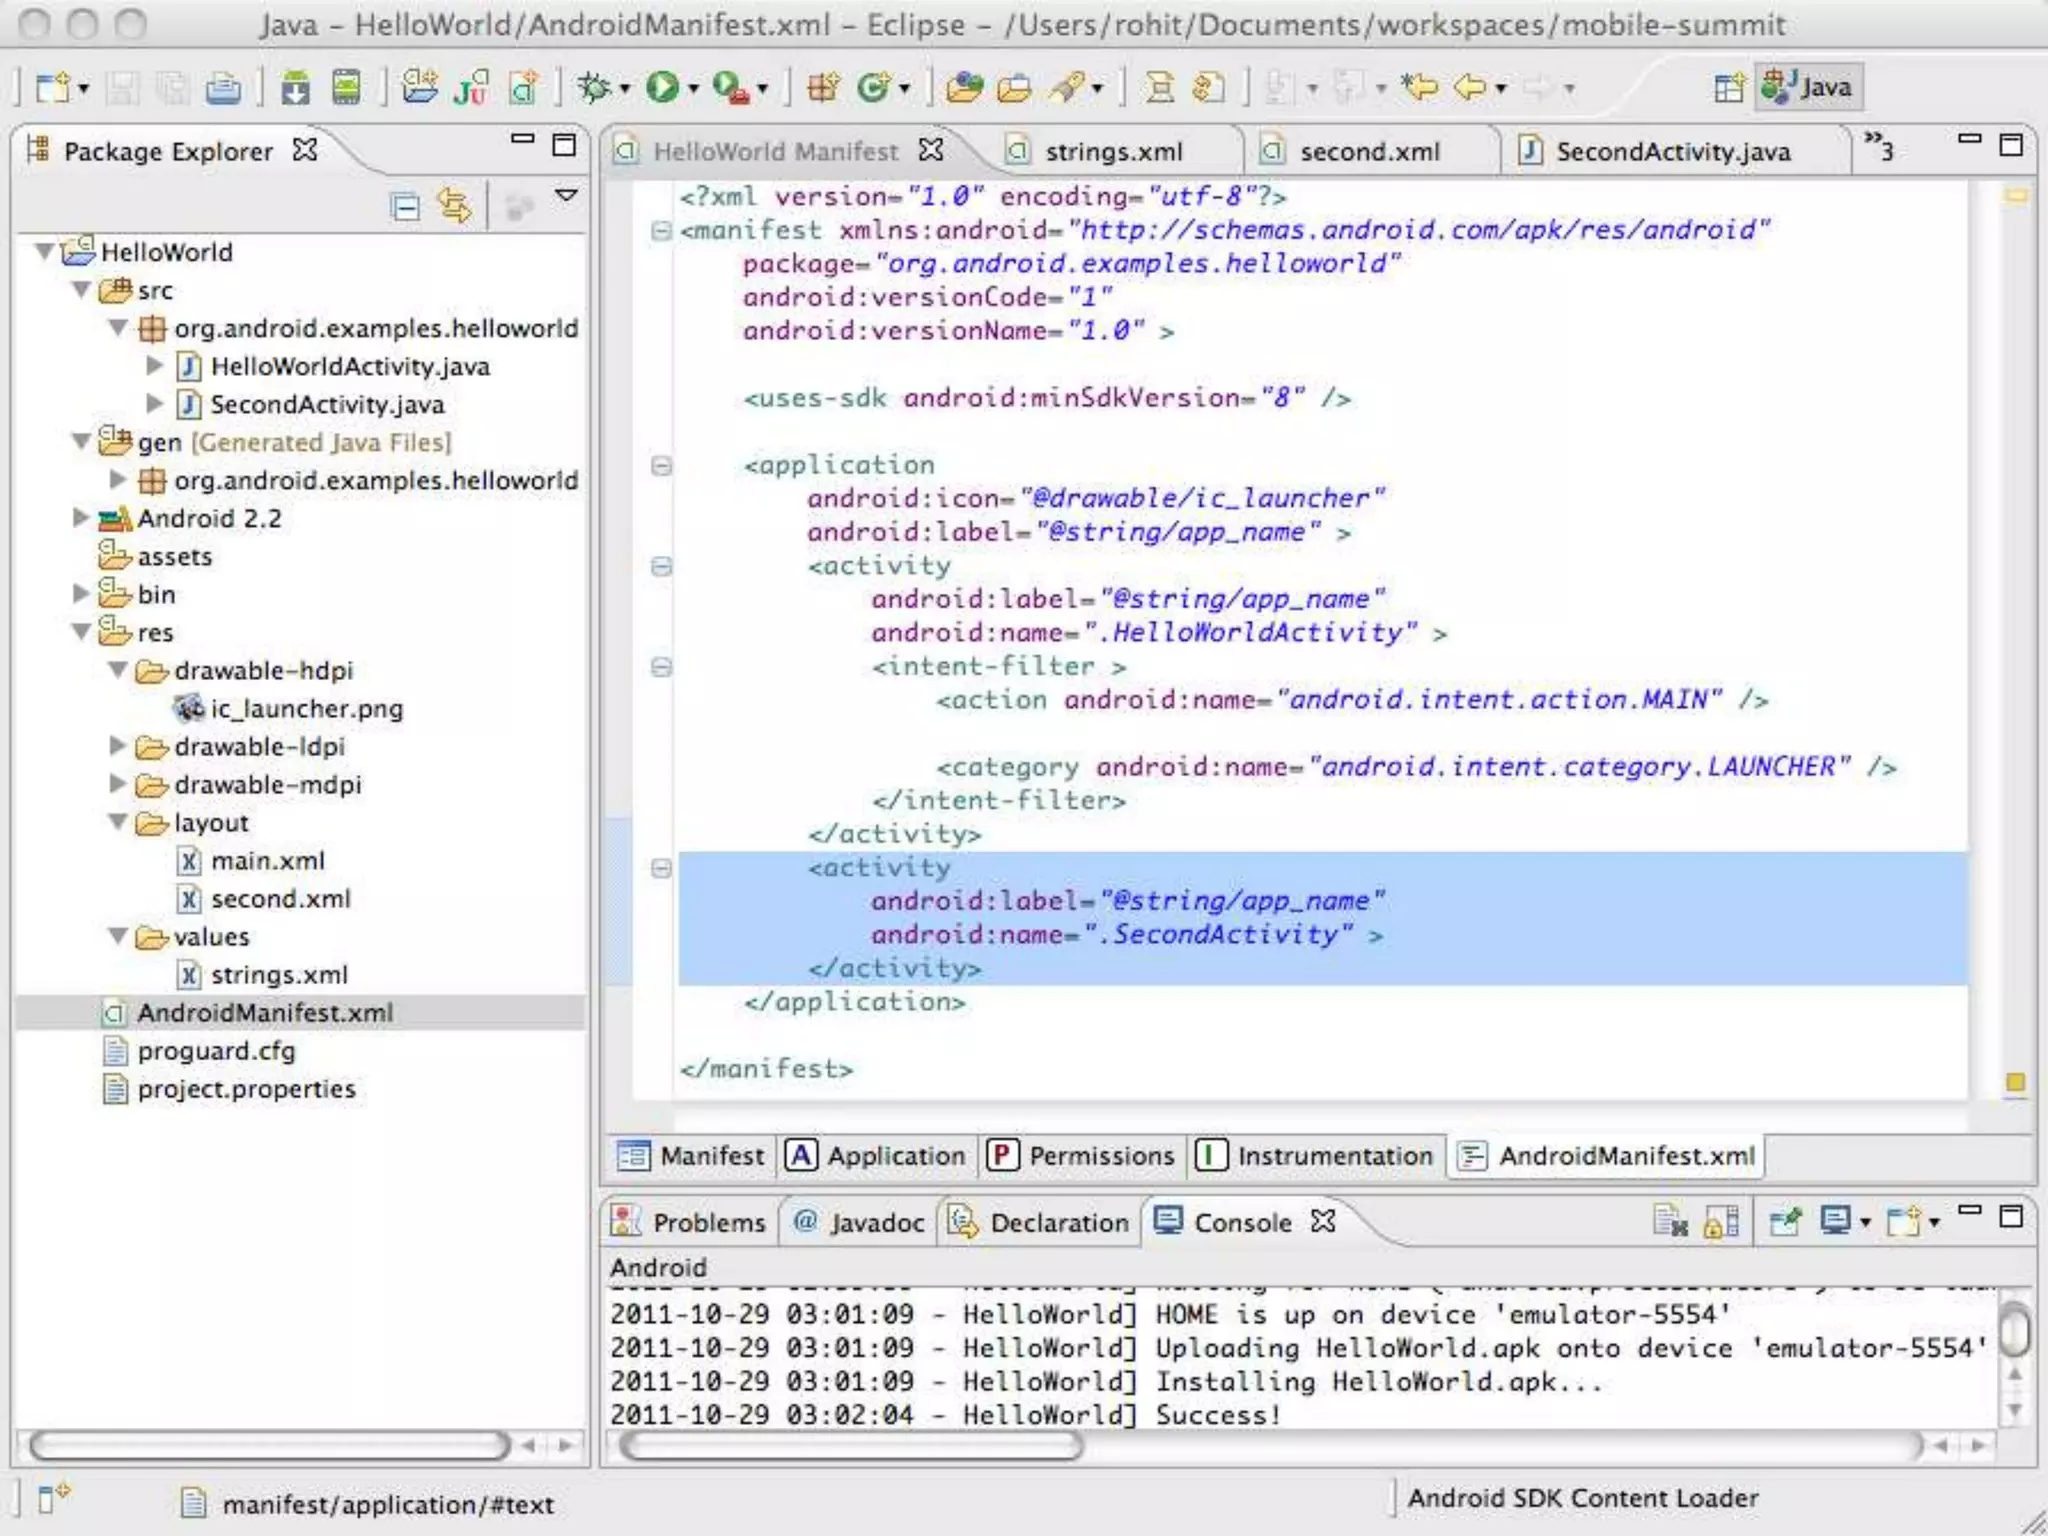
Task: Click the Search flashlight toolbar icon
Action: point(1067,88)
